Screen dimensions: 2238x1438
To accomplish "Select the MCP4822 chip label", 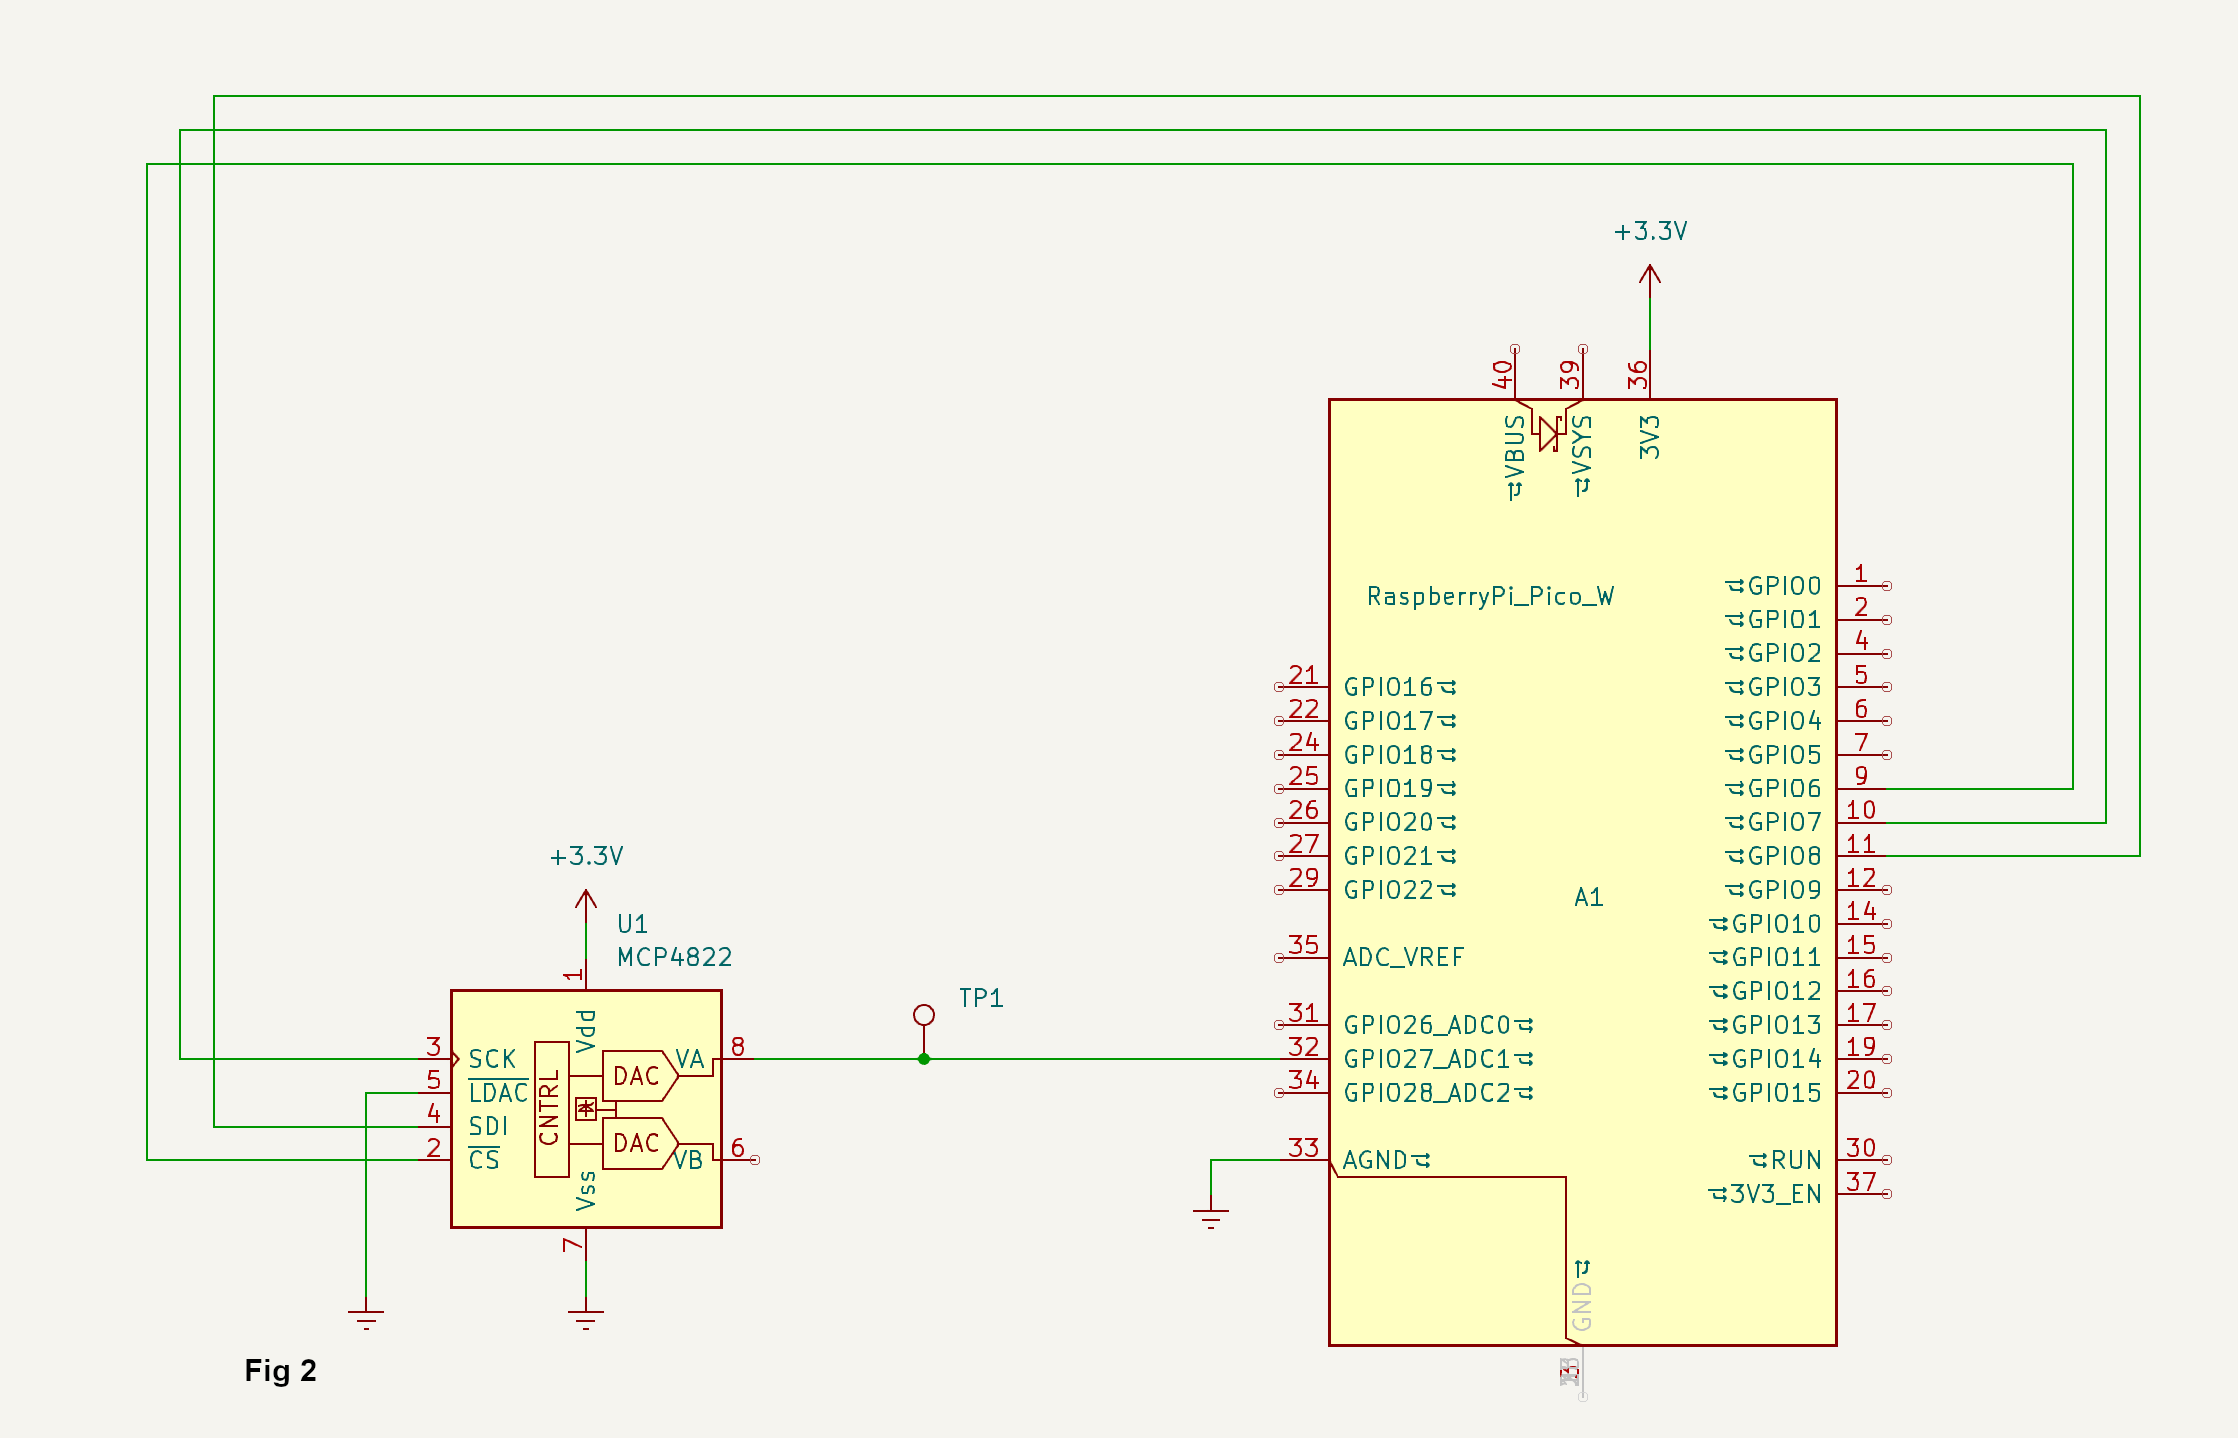I will coord(675,957).
